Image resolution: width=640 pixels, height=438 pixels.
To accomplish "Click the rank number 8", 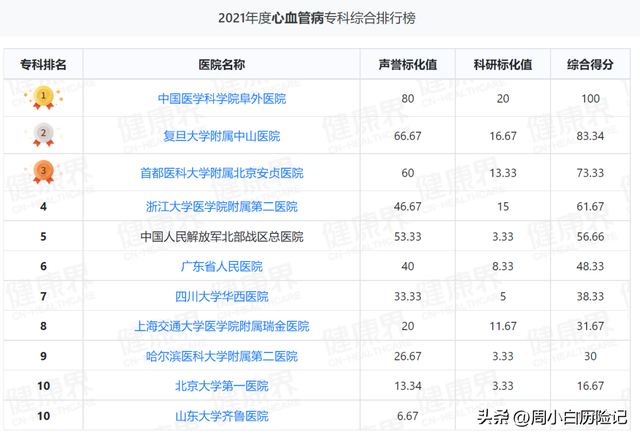I will (x=43, y=326).
